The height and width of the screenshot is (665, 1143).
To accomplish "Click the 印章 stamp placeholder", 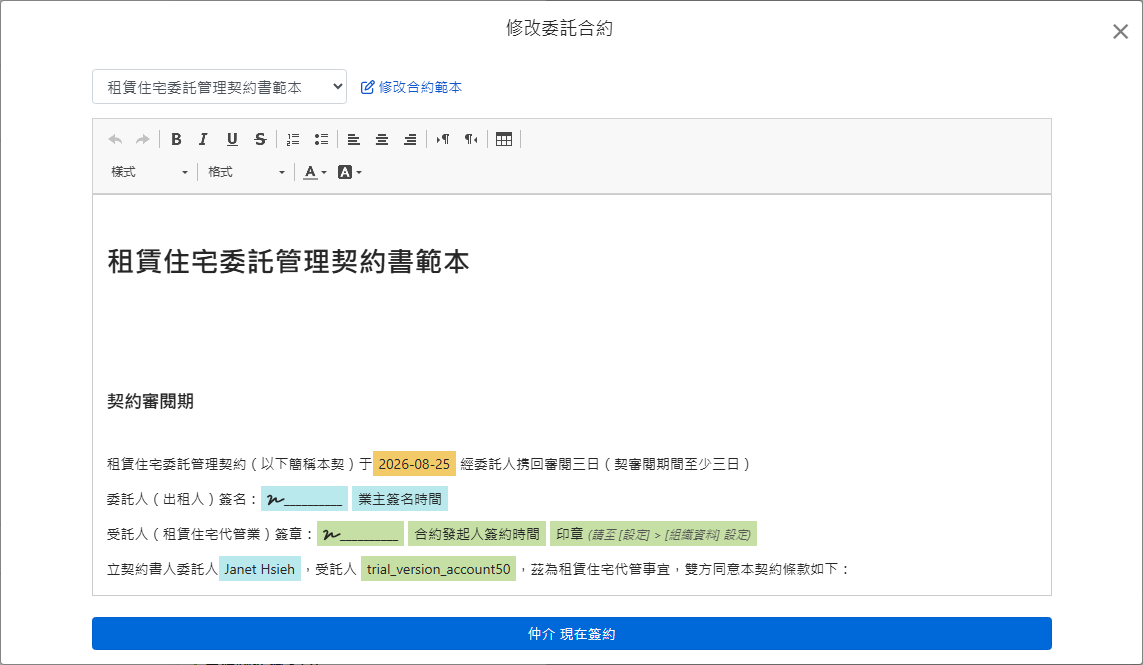I will 653,534.
